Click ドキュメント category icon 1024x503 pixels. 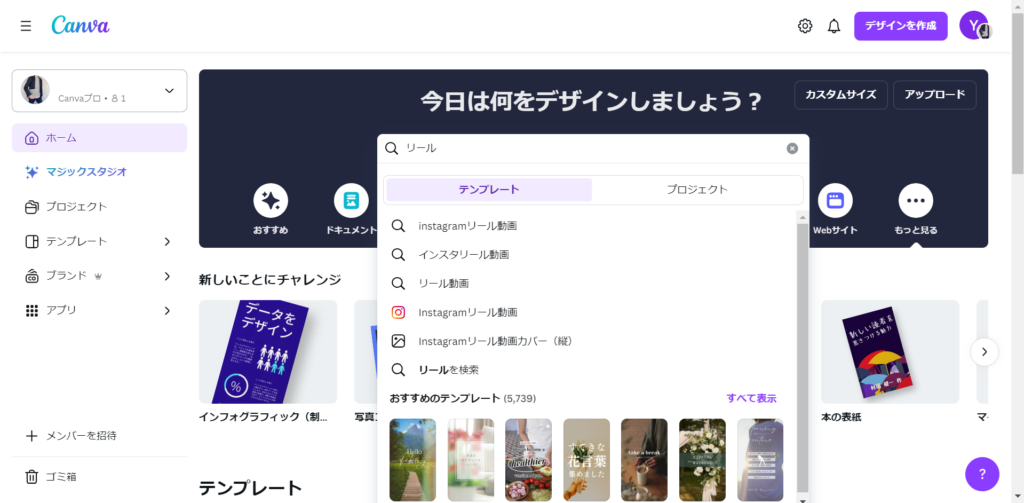(351, 201)
